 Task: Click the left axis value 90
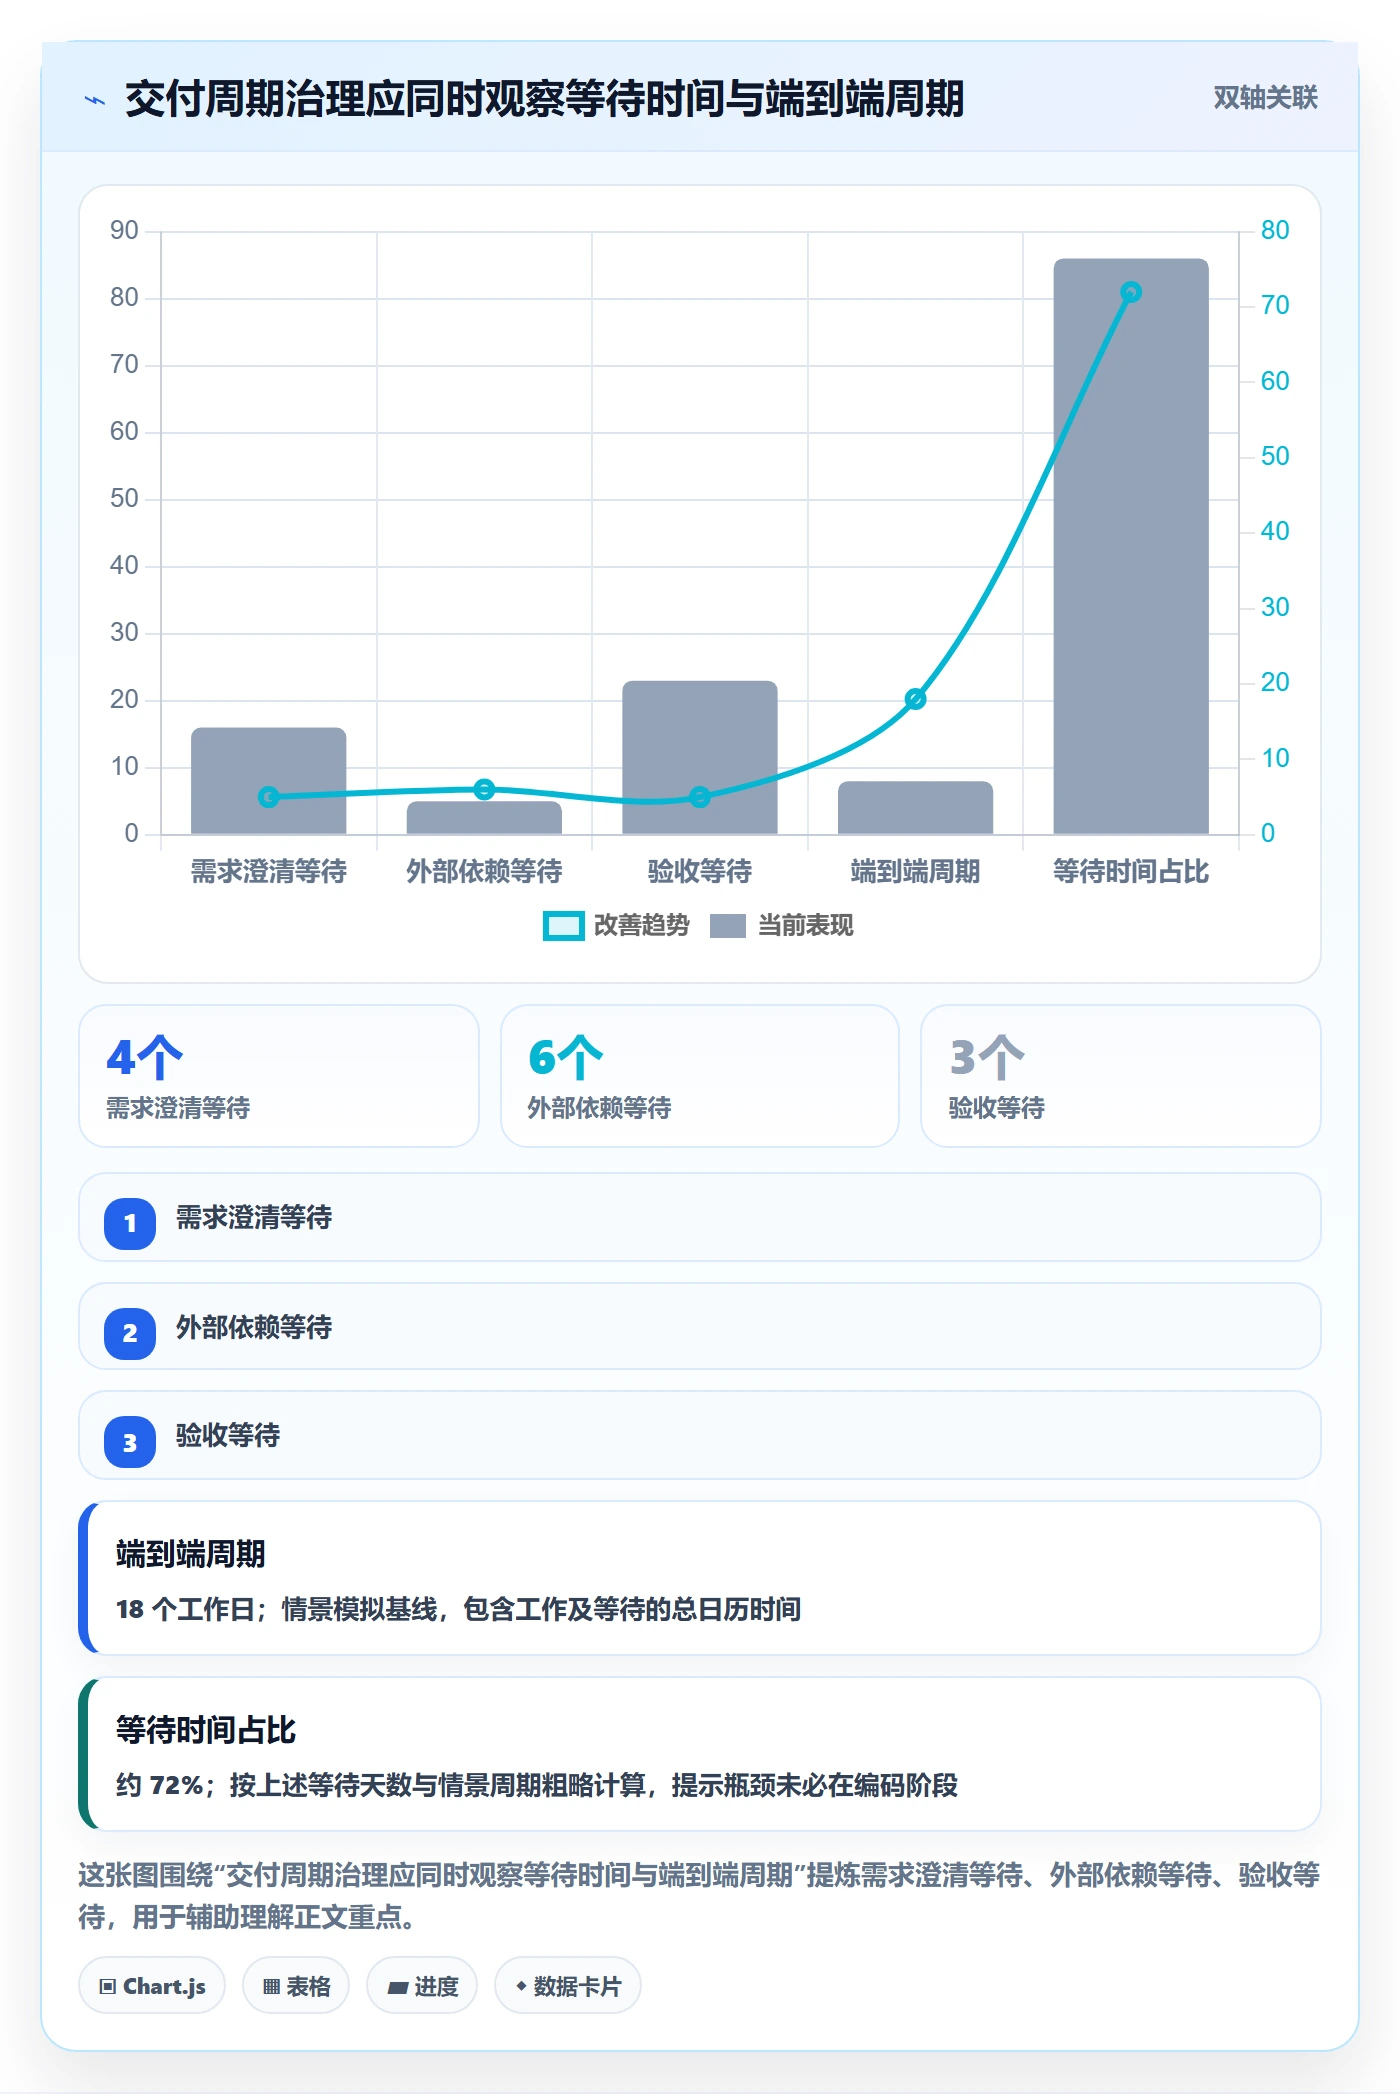[x=124, y=231]
